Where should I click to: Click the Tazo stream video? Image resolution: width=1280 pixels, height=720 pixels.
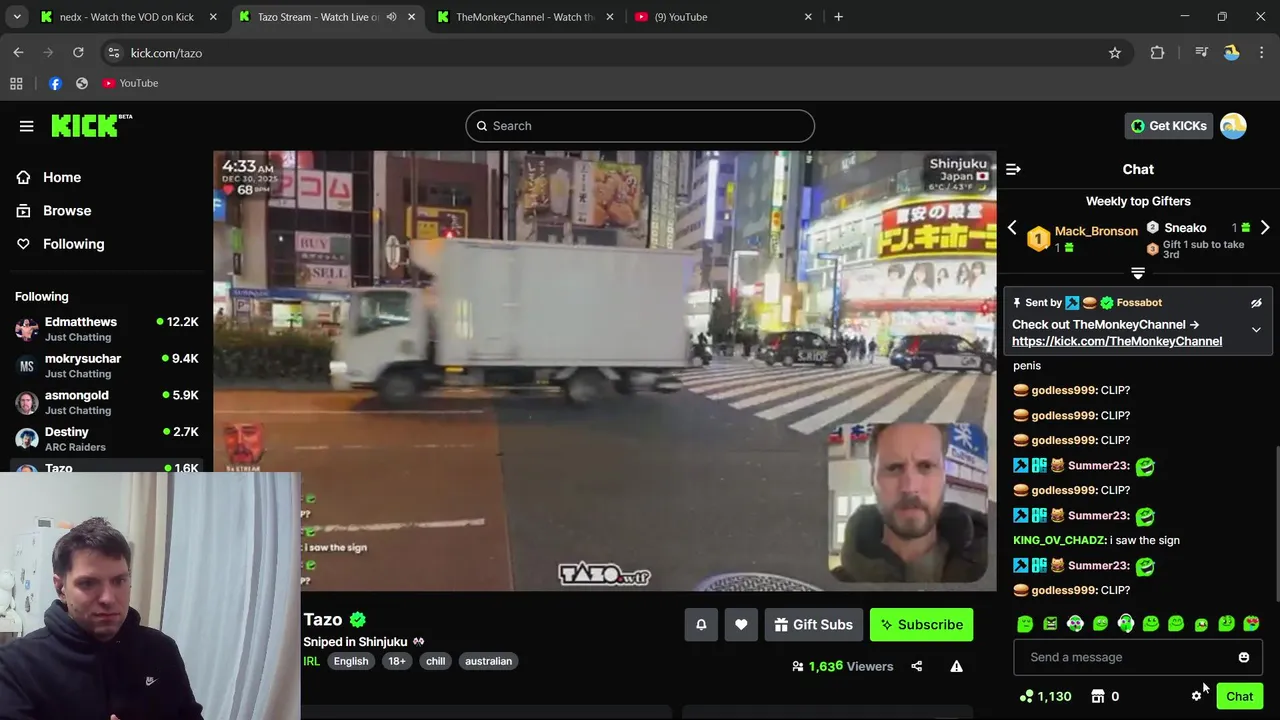click(x=604, y=371)
